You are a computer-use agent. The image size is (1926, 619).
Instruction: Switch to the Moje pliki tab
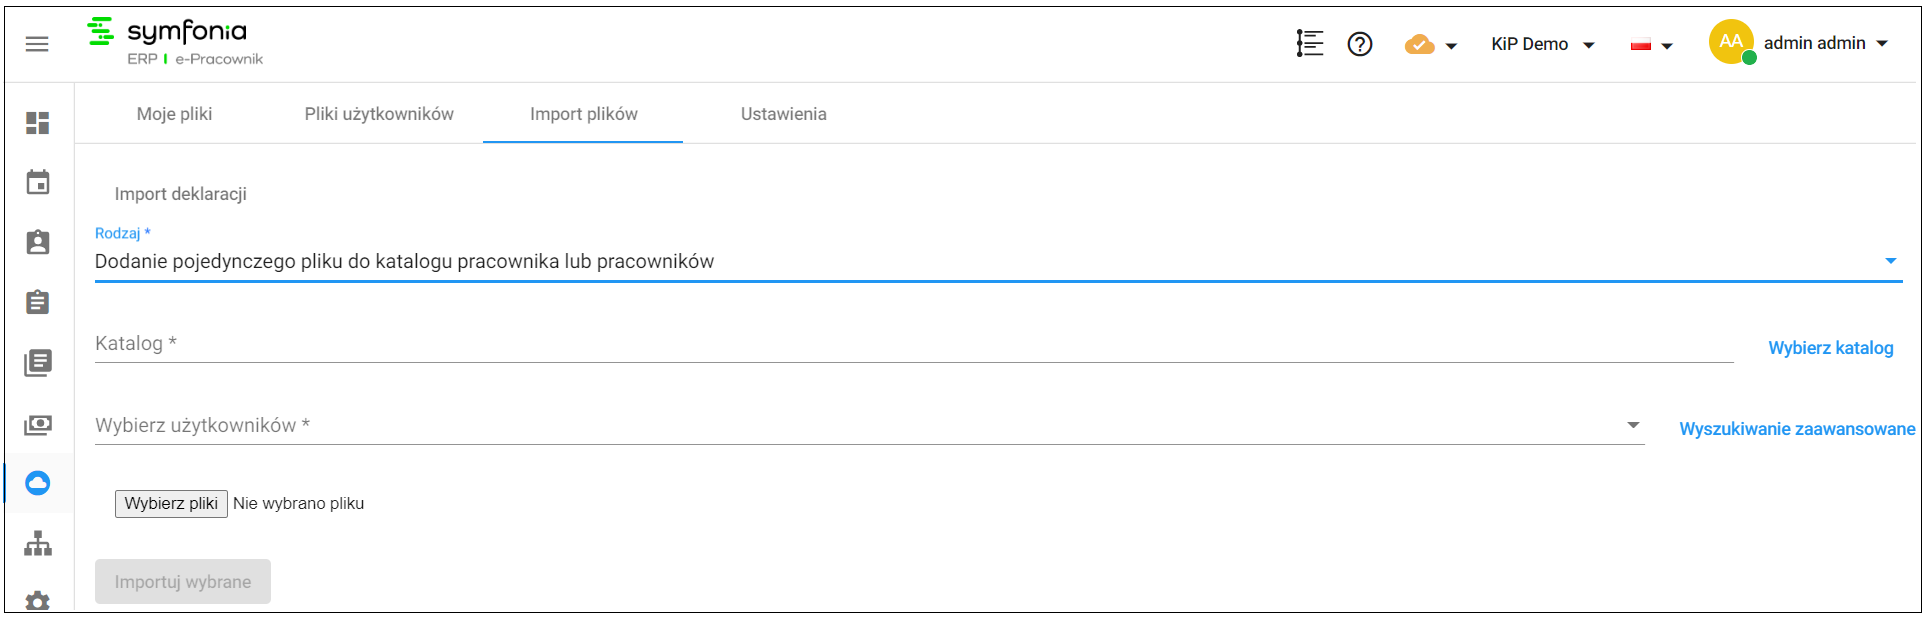[x=175, y=114]
